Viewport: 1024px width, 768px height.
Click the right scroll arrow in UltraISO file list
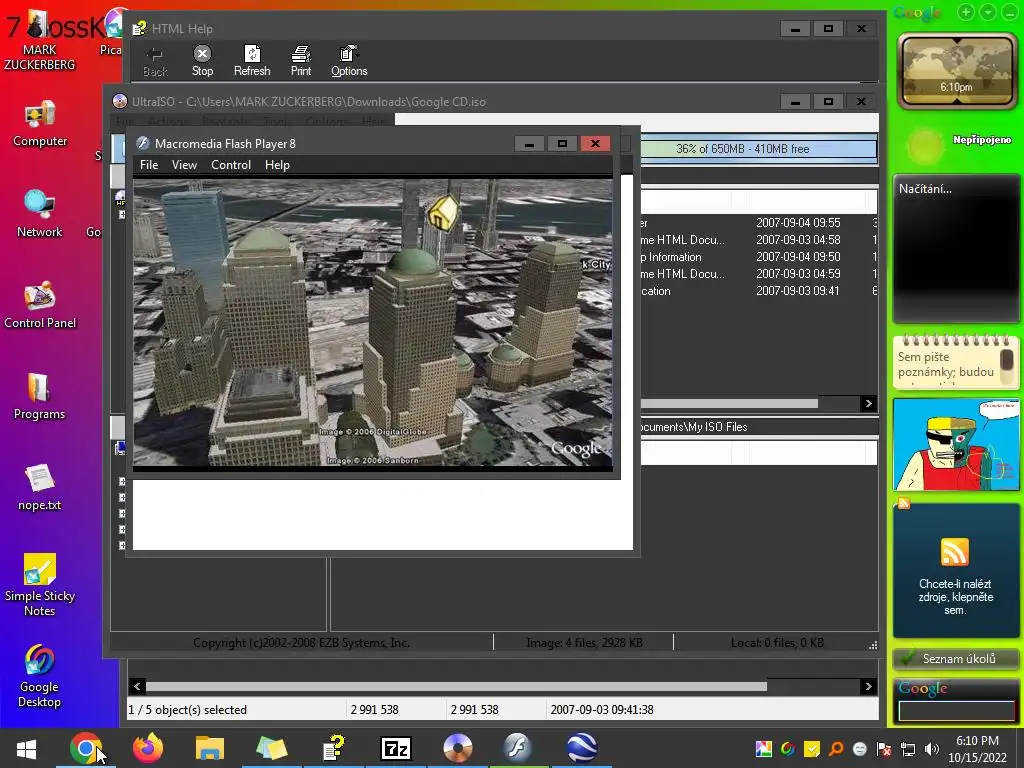click(x=868, y=404)
